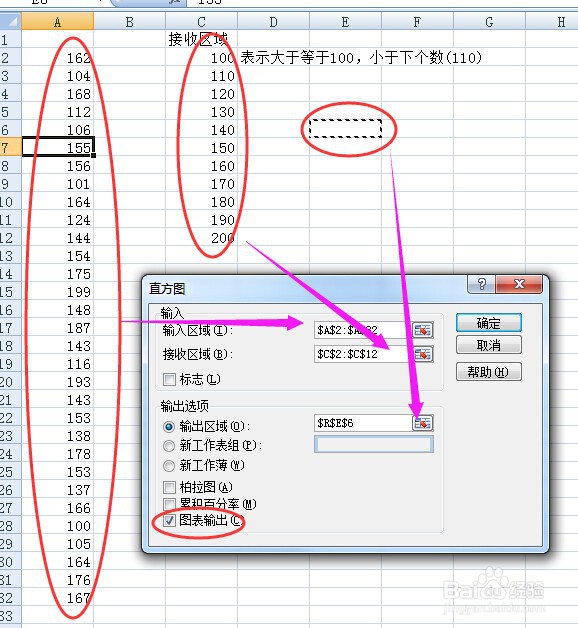
Task: Click cell A17 with value 187
Action: pyautogui.click(x=57, y=328)
